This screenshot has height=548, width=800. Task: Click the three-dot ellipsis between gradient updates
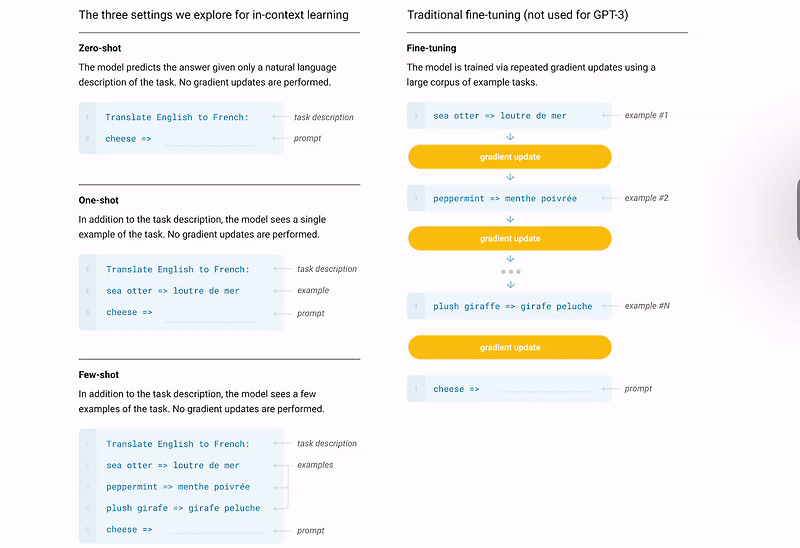510,271
